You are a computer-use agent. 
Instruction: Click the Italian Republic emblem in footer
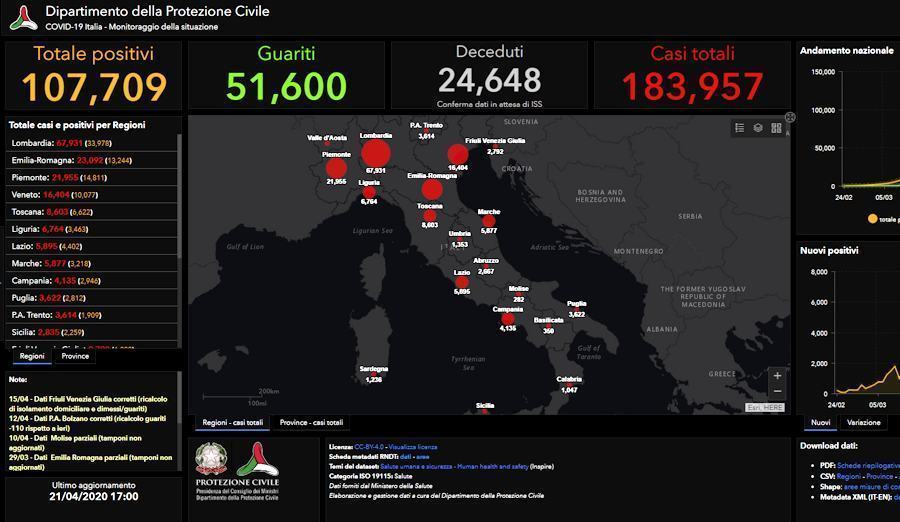(x=211, y=460)
